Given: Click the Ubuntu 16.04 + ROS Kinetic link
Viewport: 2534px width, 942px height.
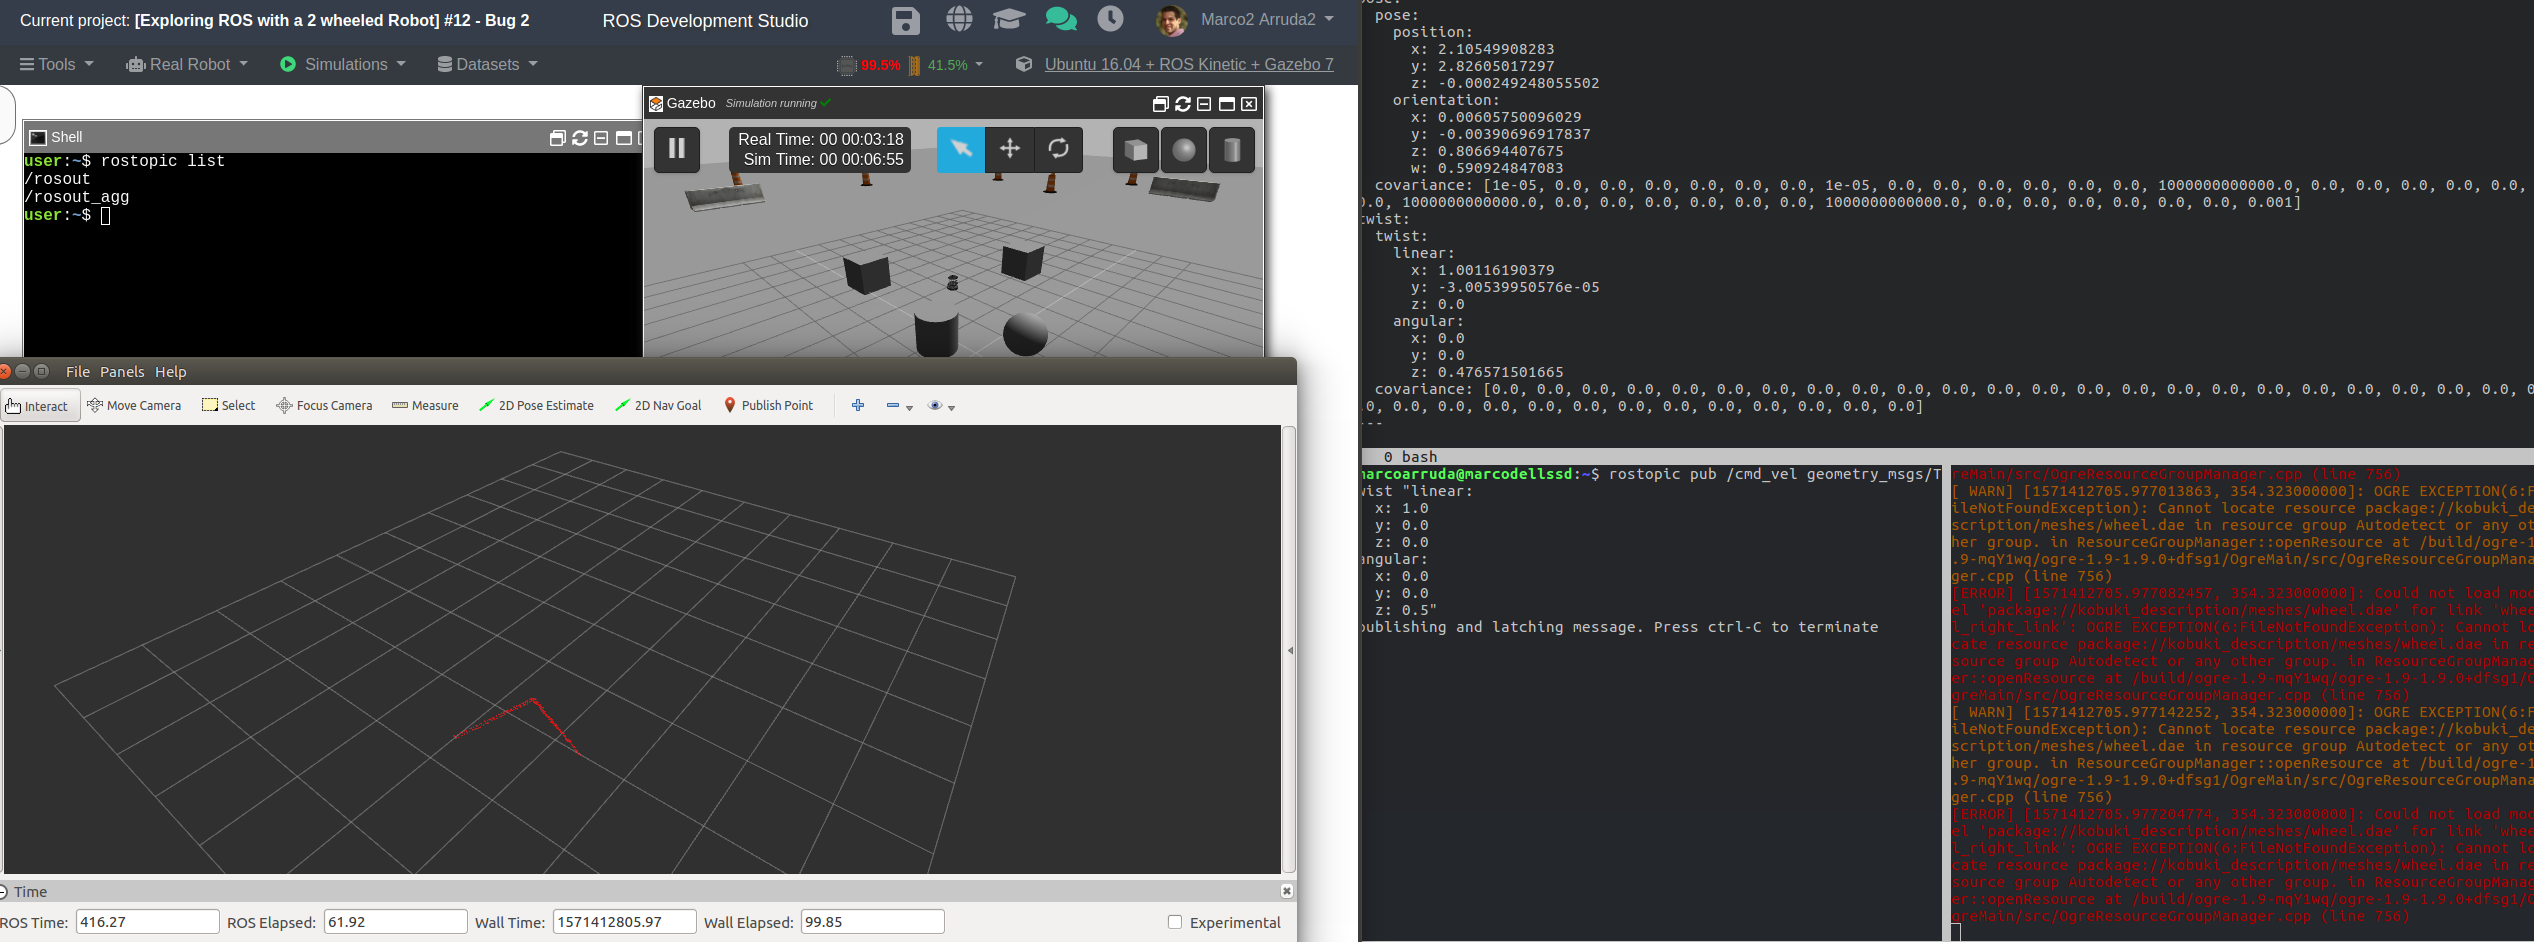Looking at the screenshot, I should [x=1188, y=64].
